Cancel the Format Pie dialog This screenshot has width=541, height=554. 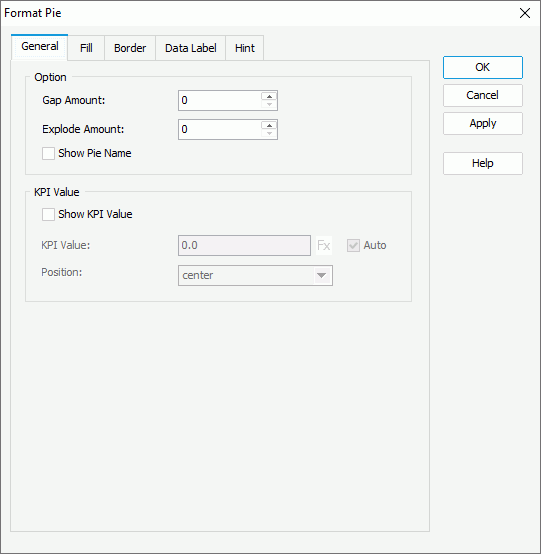(x=483, y=95)
